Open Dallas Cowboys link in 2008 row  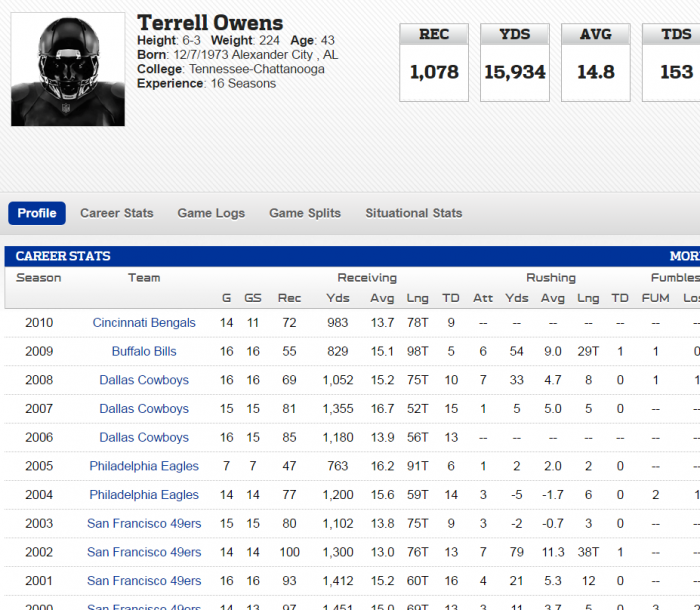tap(144, 380)
